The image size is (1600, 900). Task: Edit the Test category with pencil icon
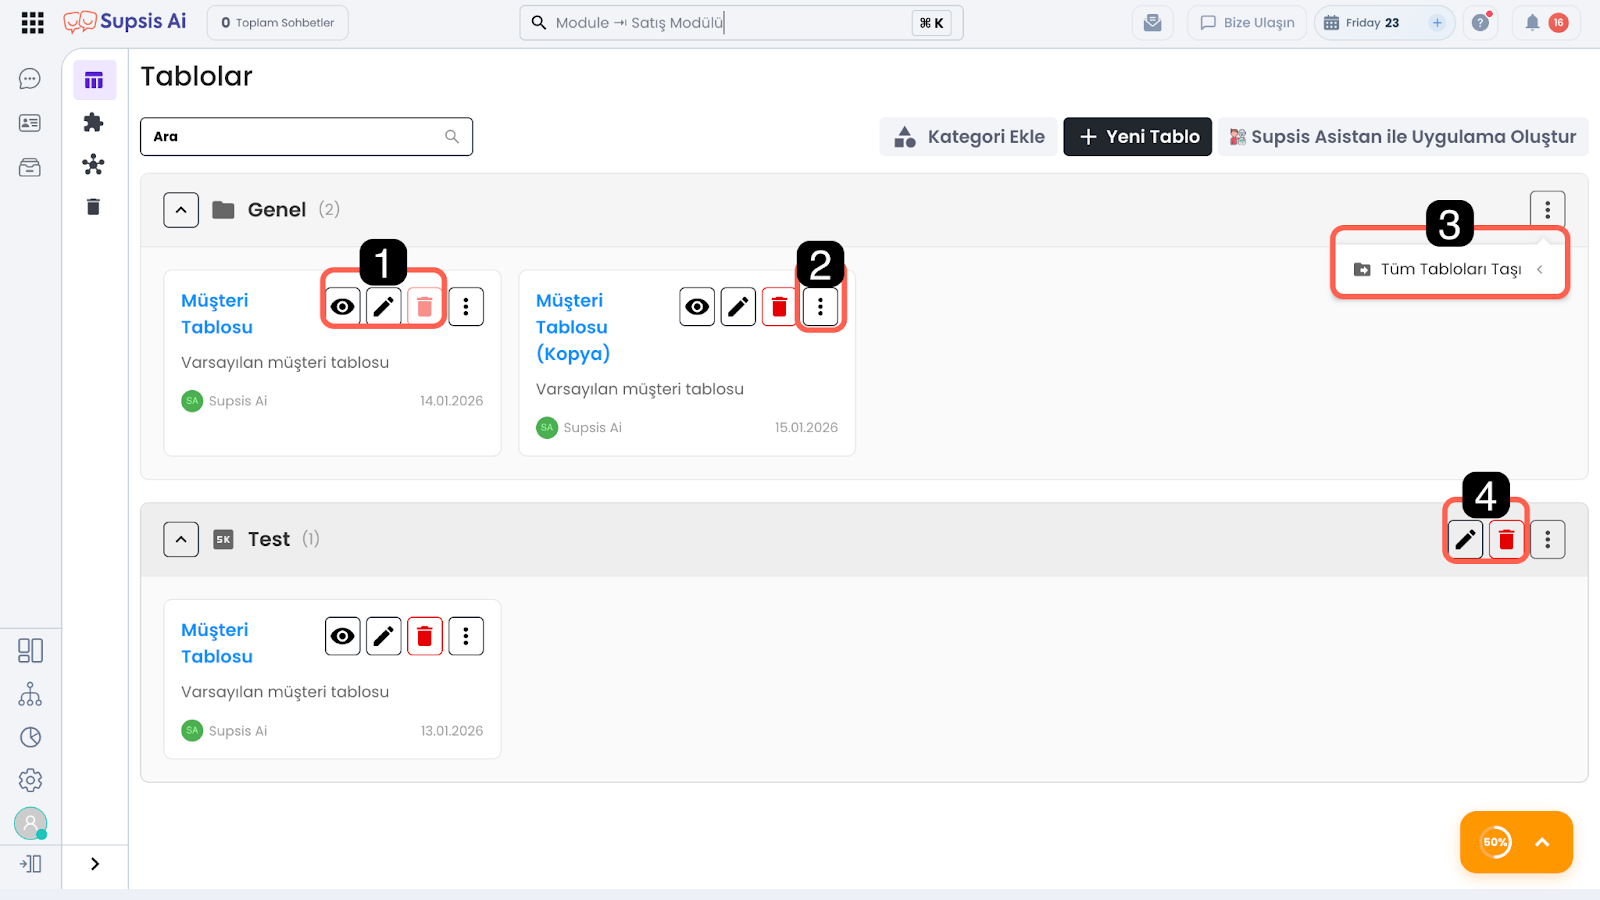(x=1465, y=540)
